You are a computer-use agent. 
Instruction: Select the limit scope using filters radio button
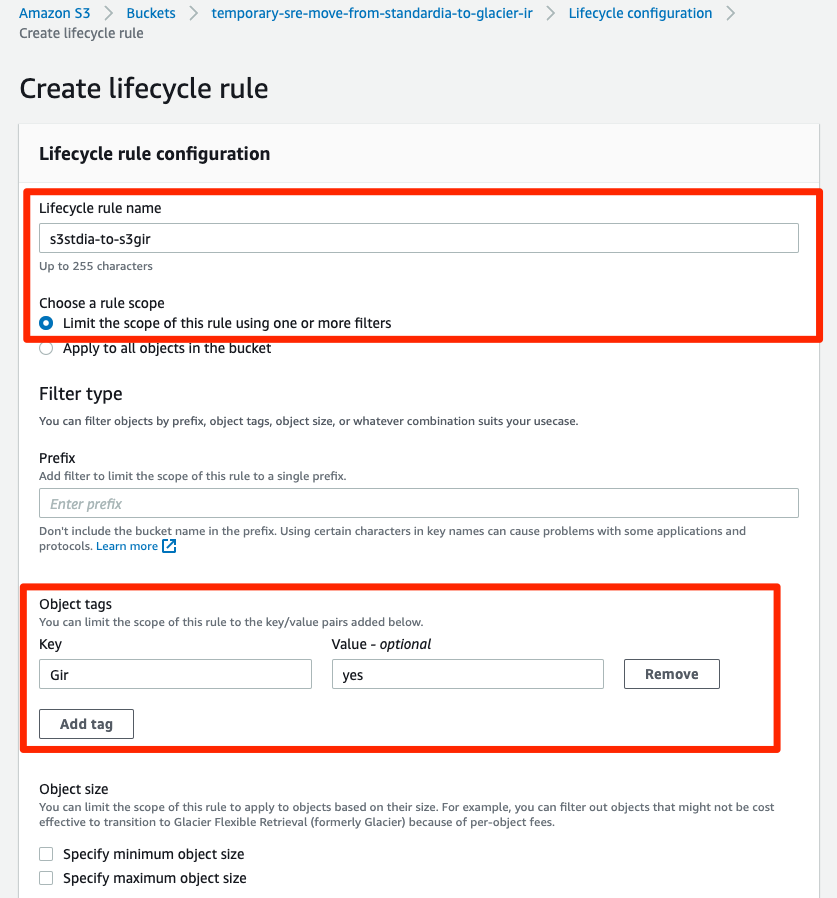click(x=45, y=323)
